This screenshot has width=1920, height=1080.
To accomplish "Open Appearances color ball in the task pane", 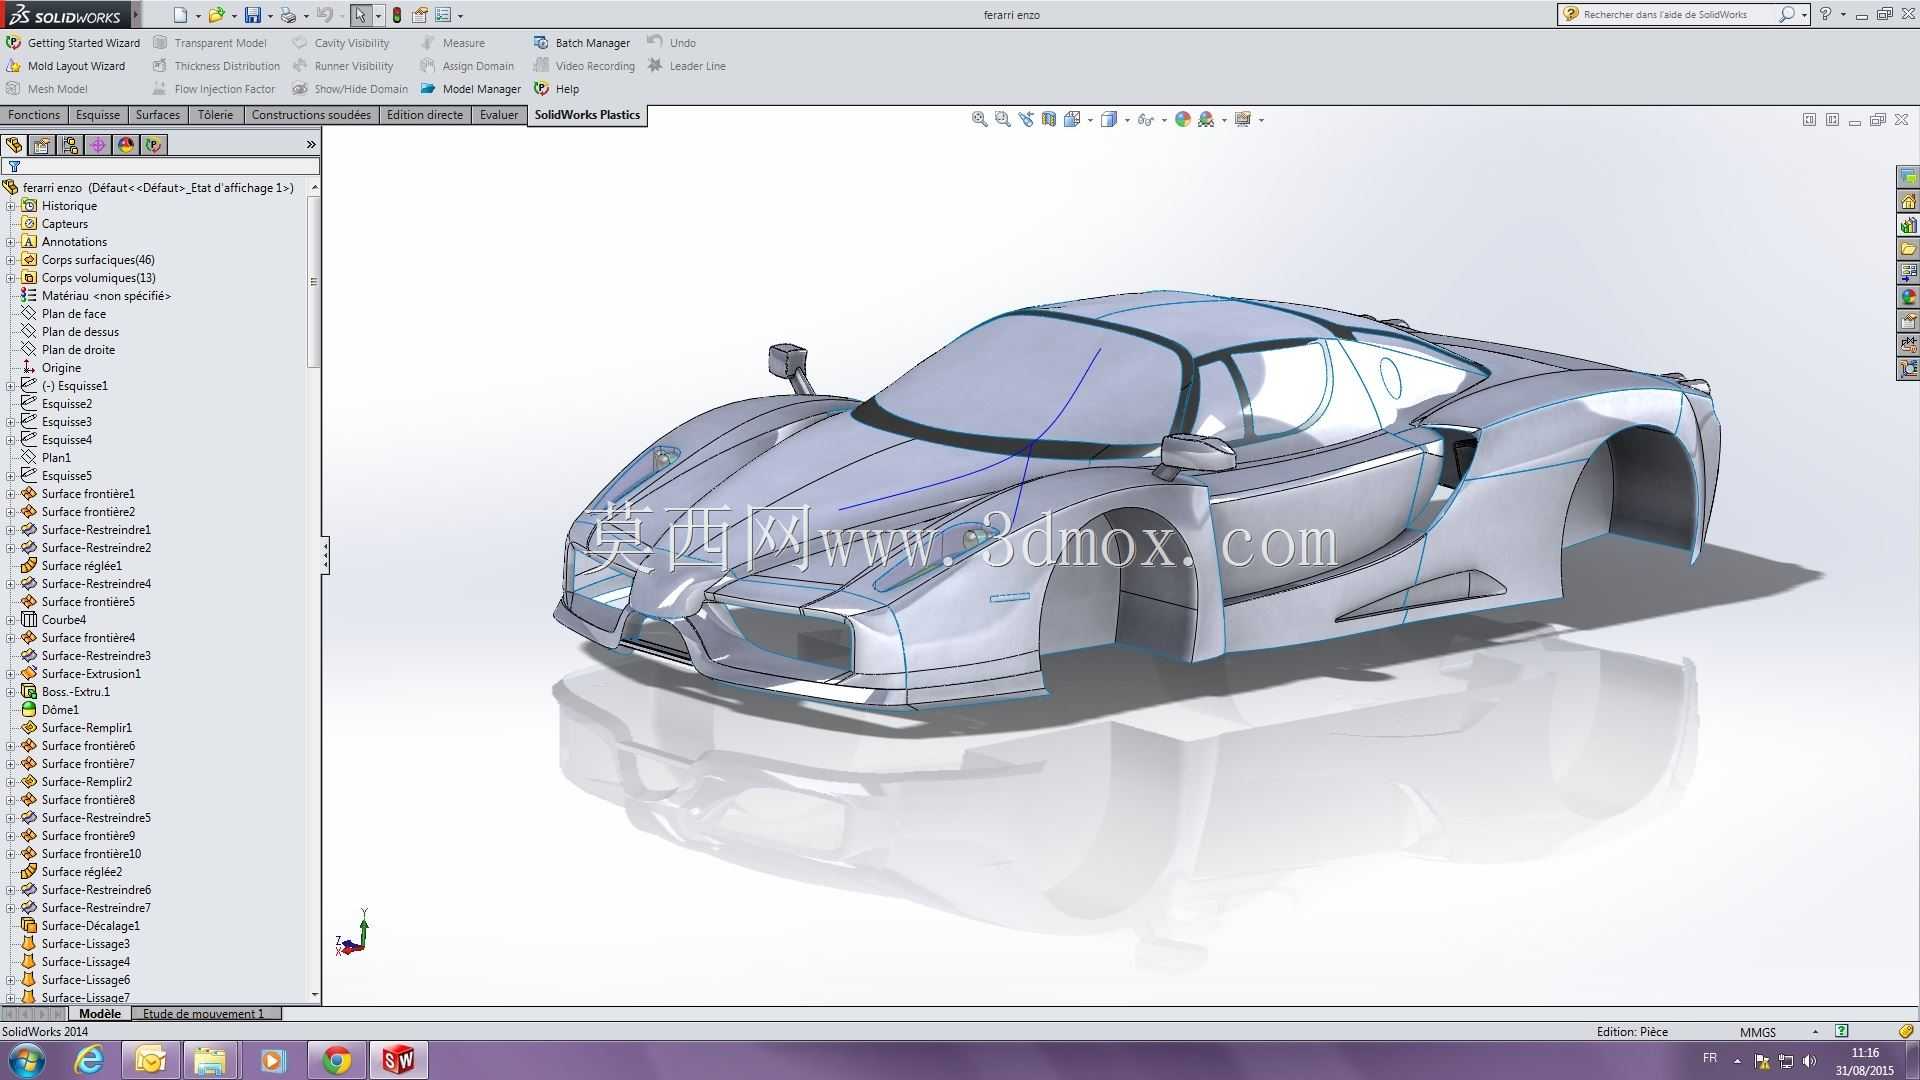I will click(1908, 297).
